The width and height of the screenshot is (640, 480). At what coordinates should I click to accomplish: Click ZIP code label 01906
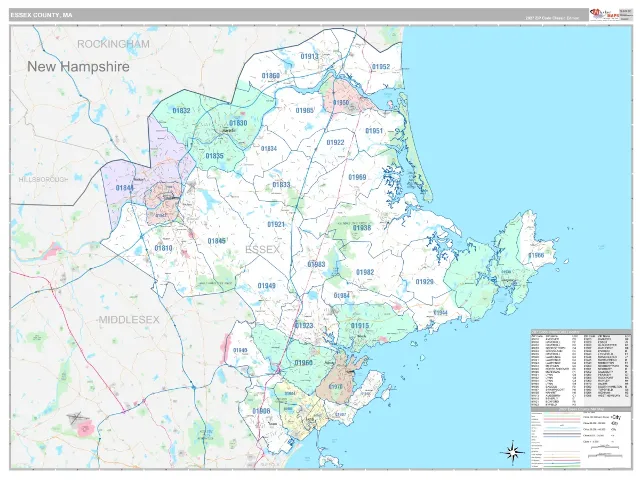pos(261,411)
